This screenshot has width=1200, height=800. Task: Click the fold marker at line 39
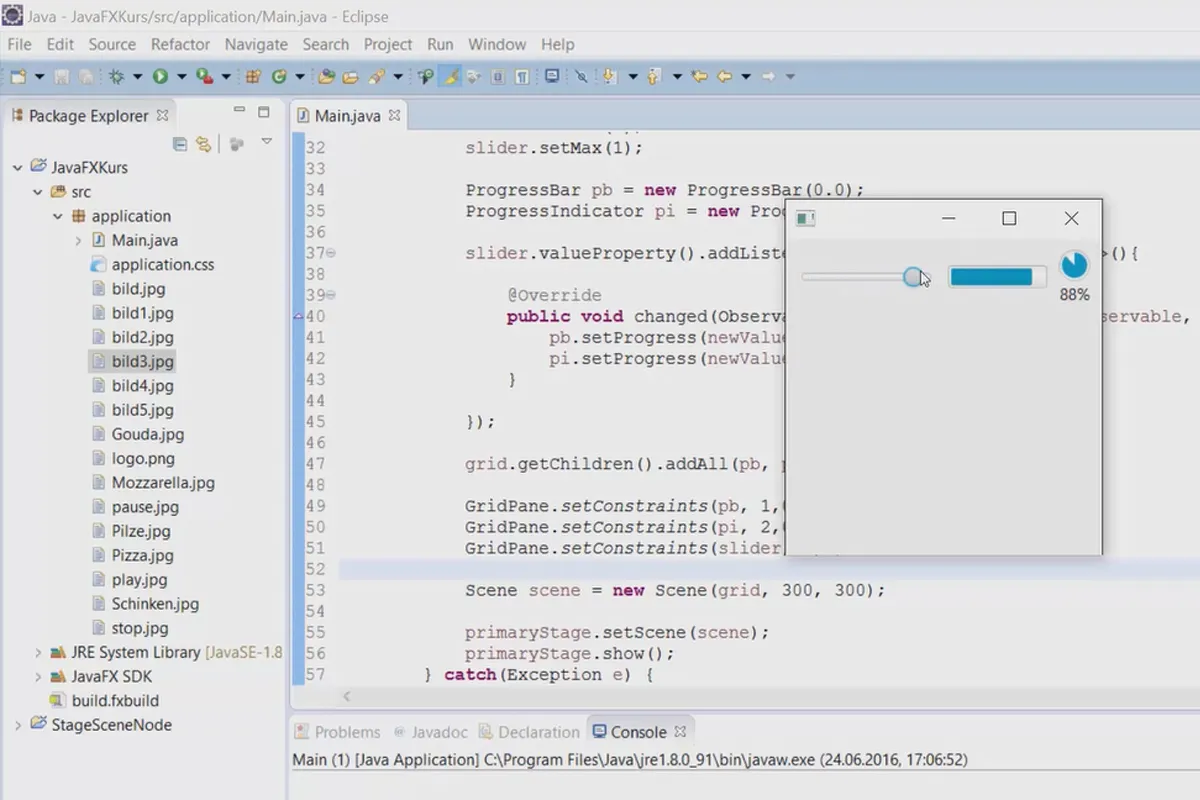331,296
